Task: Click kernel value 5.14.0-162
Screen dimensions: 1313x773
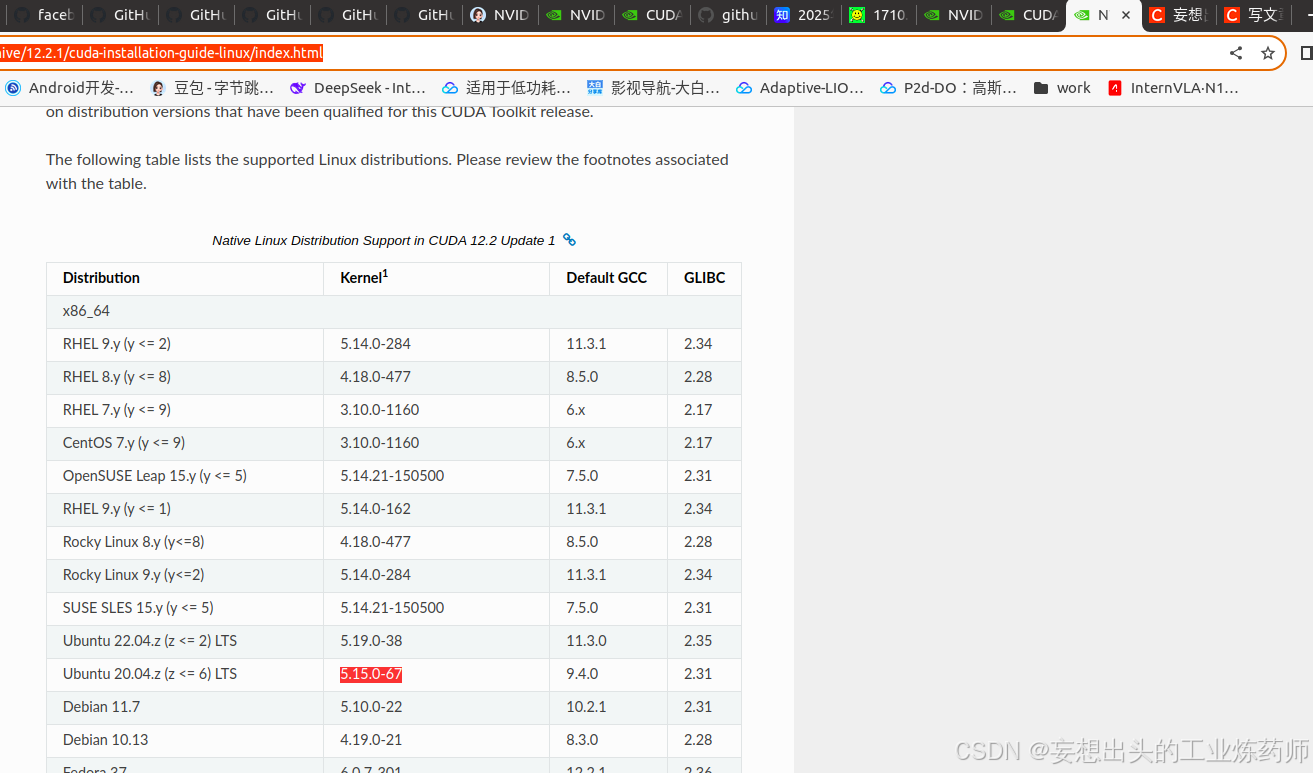Action: tap(375, 509)
